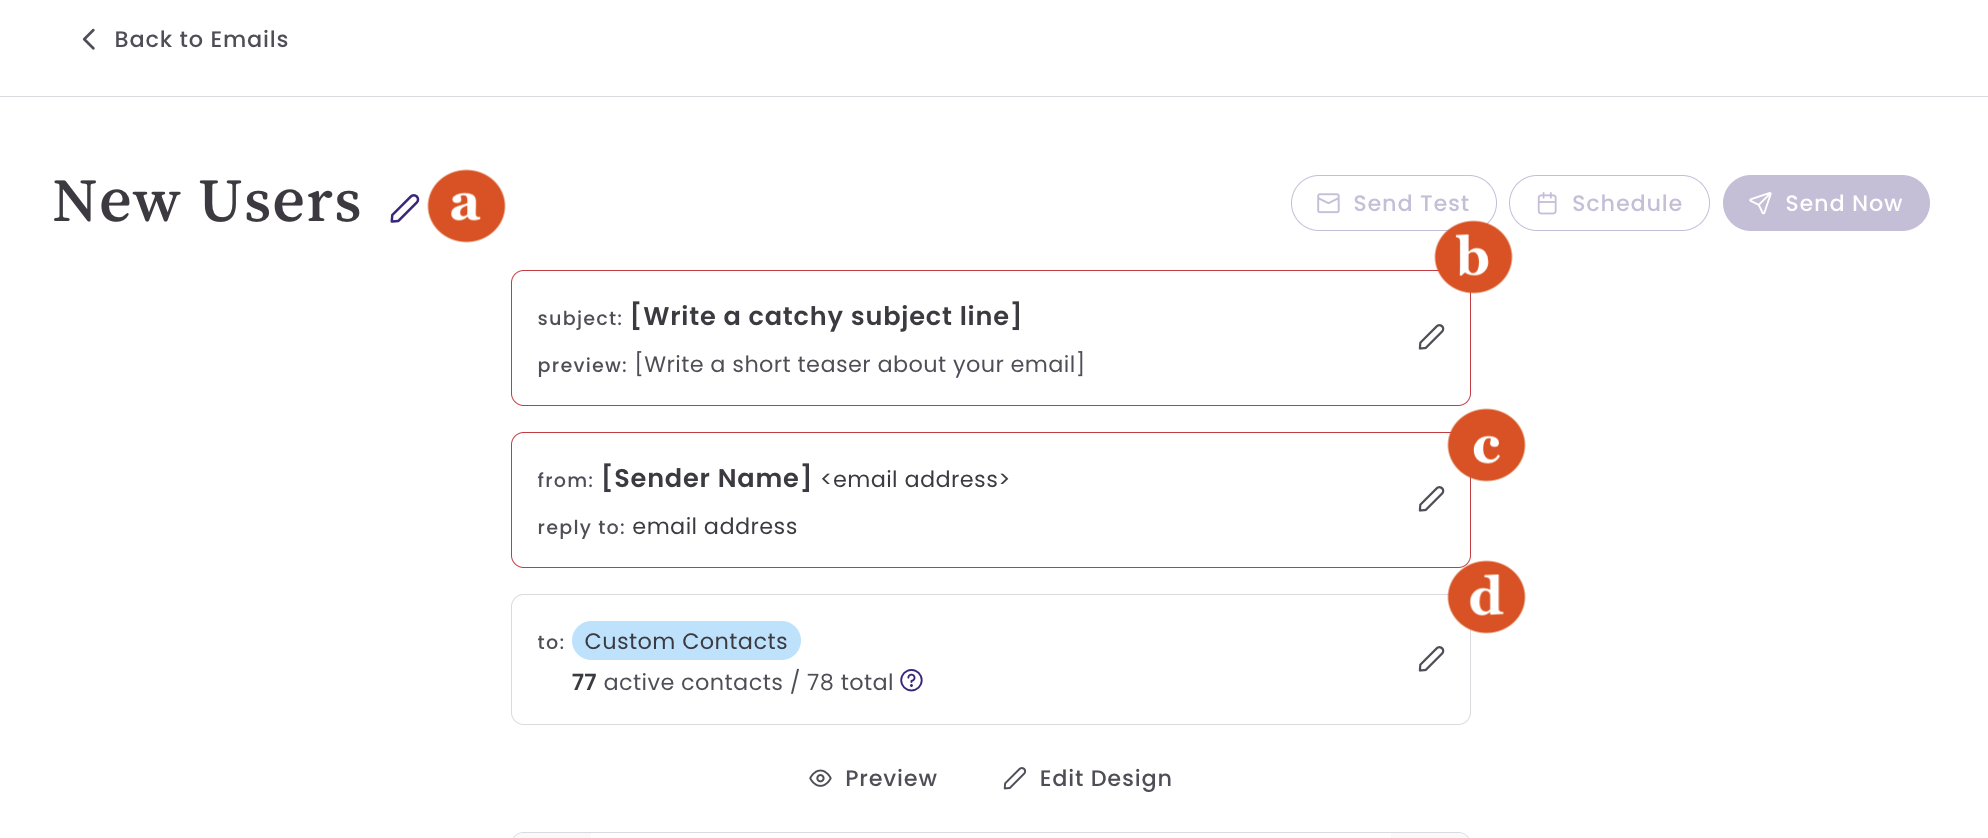Click the New Users email title

pos(207,201)
